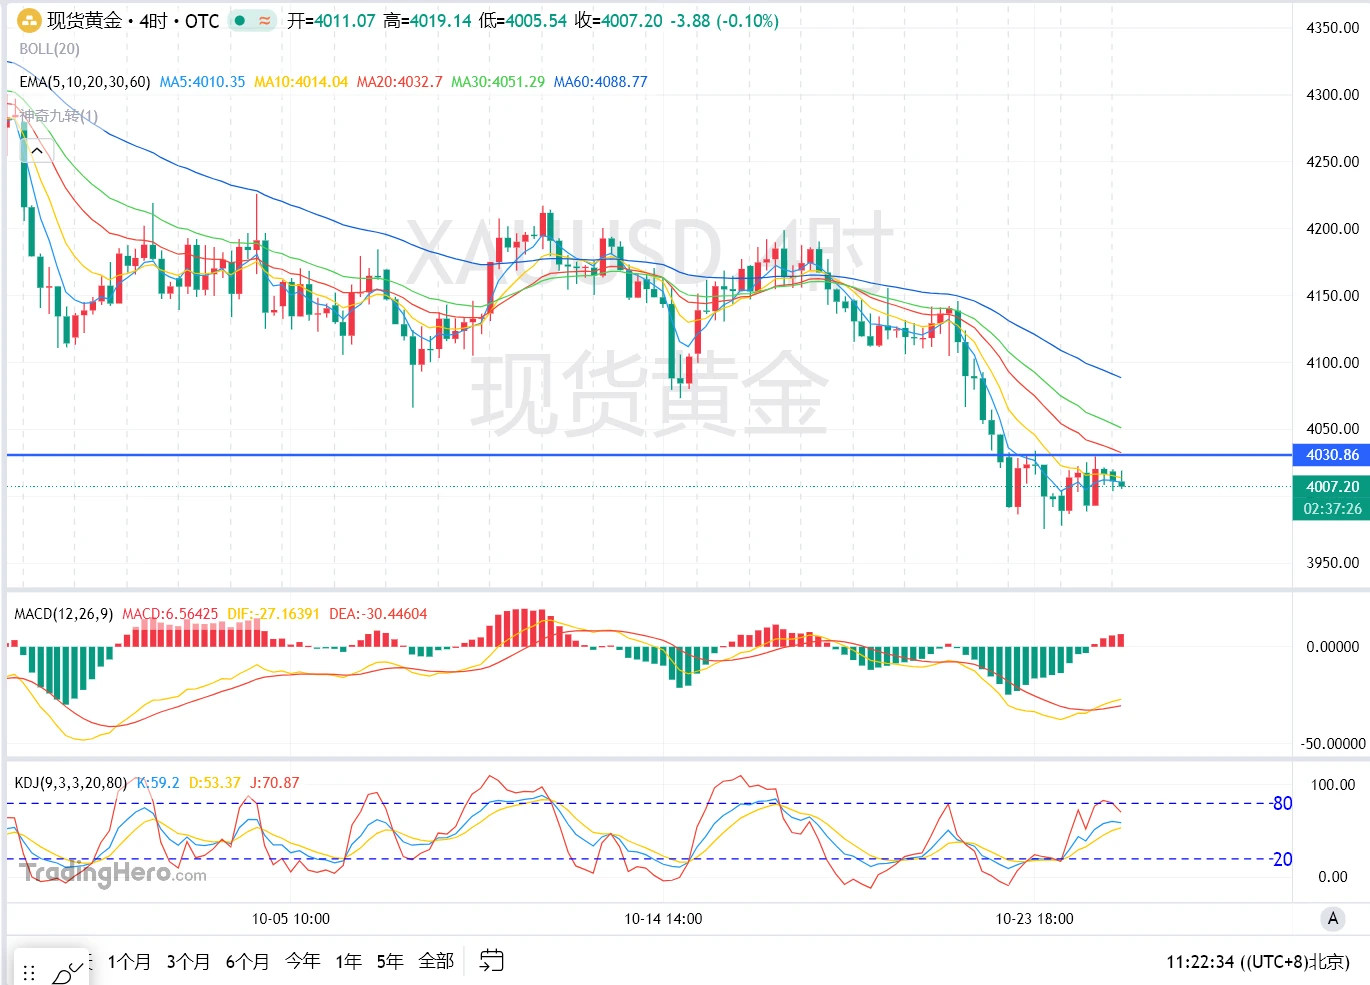This screenshot has width=1370, height=985.
Task: Click the MA30:4051.29 value
Action: 498,82
